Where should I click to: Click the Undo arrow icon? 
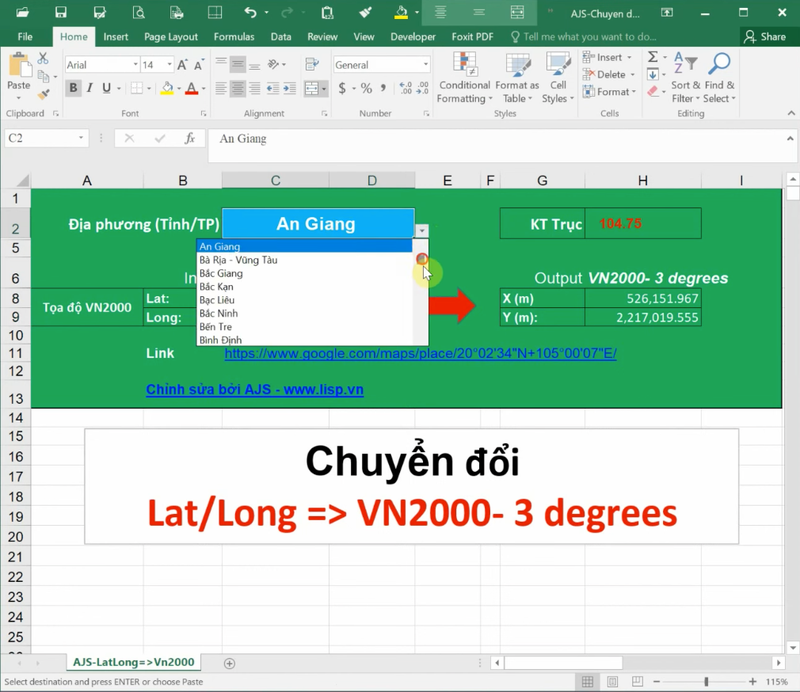point(250,12)
